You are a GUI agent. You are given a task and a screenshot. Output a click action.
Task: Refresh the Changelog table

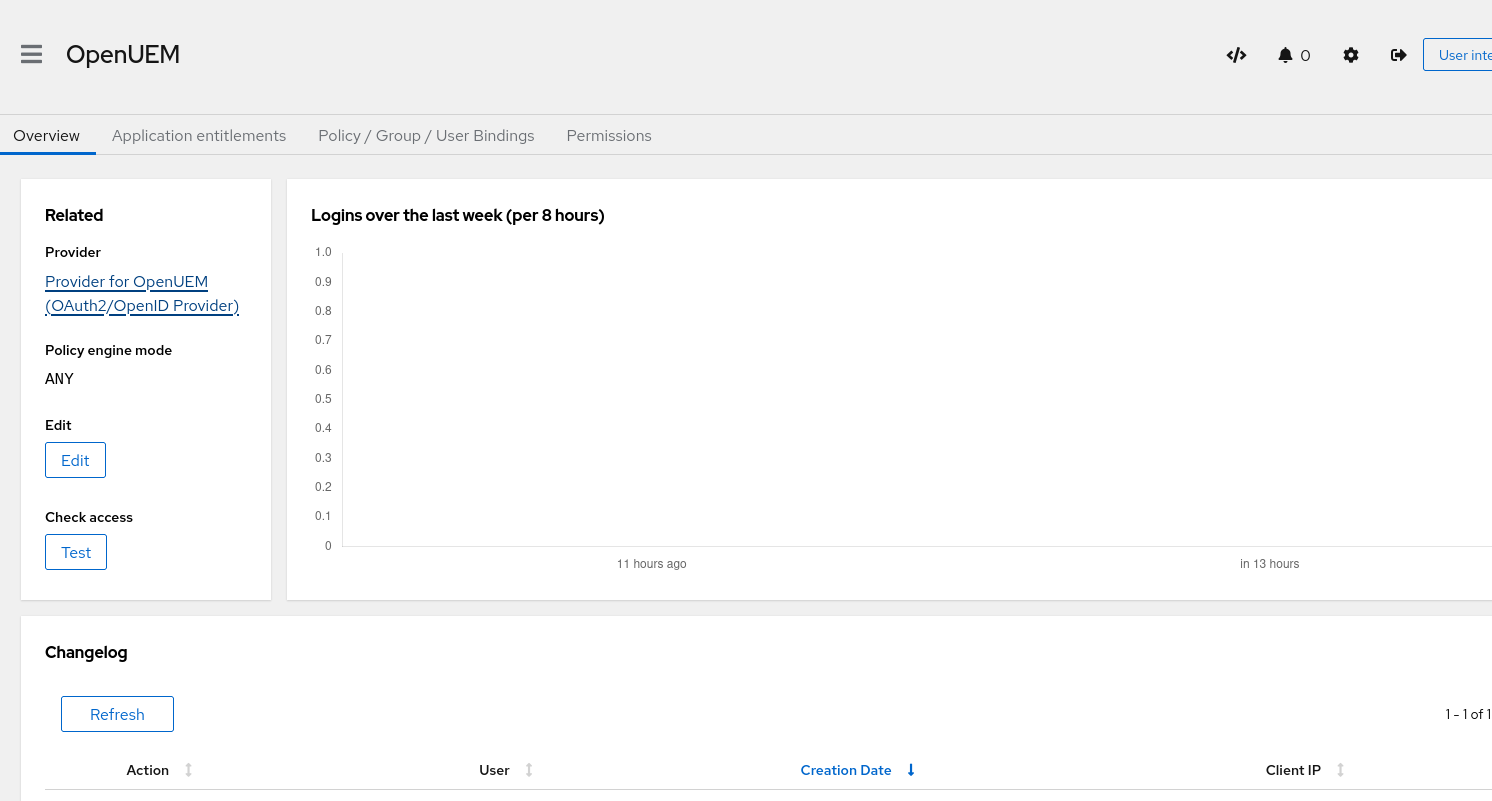coord(117,714)
